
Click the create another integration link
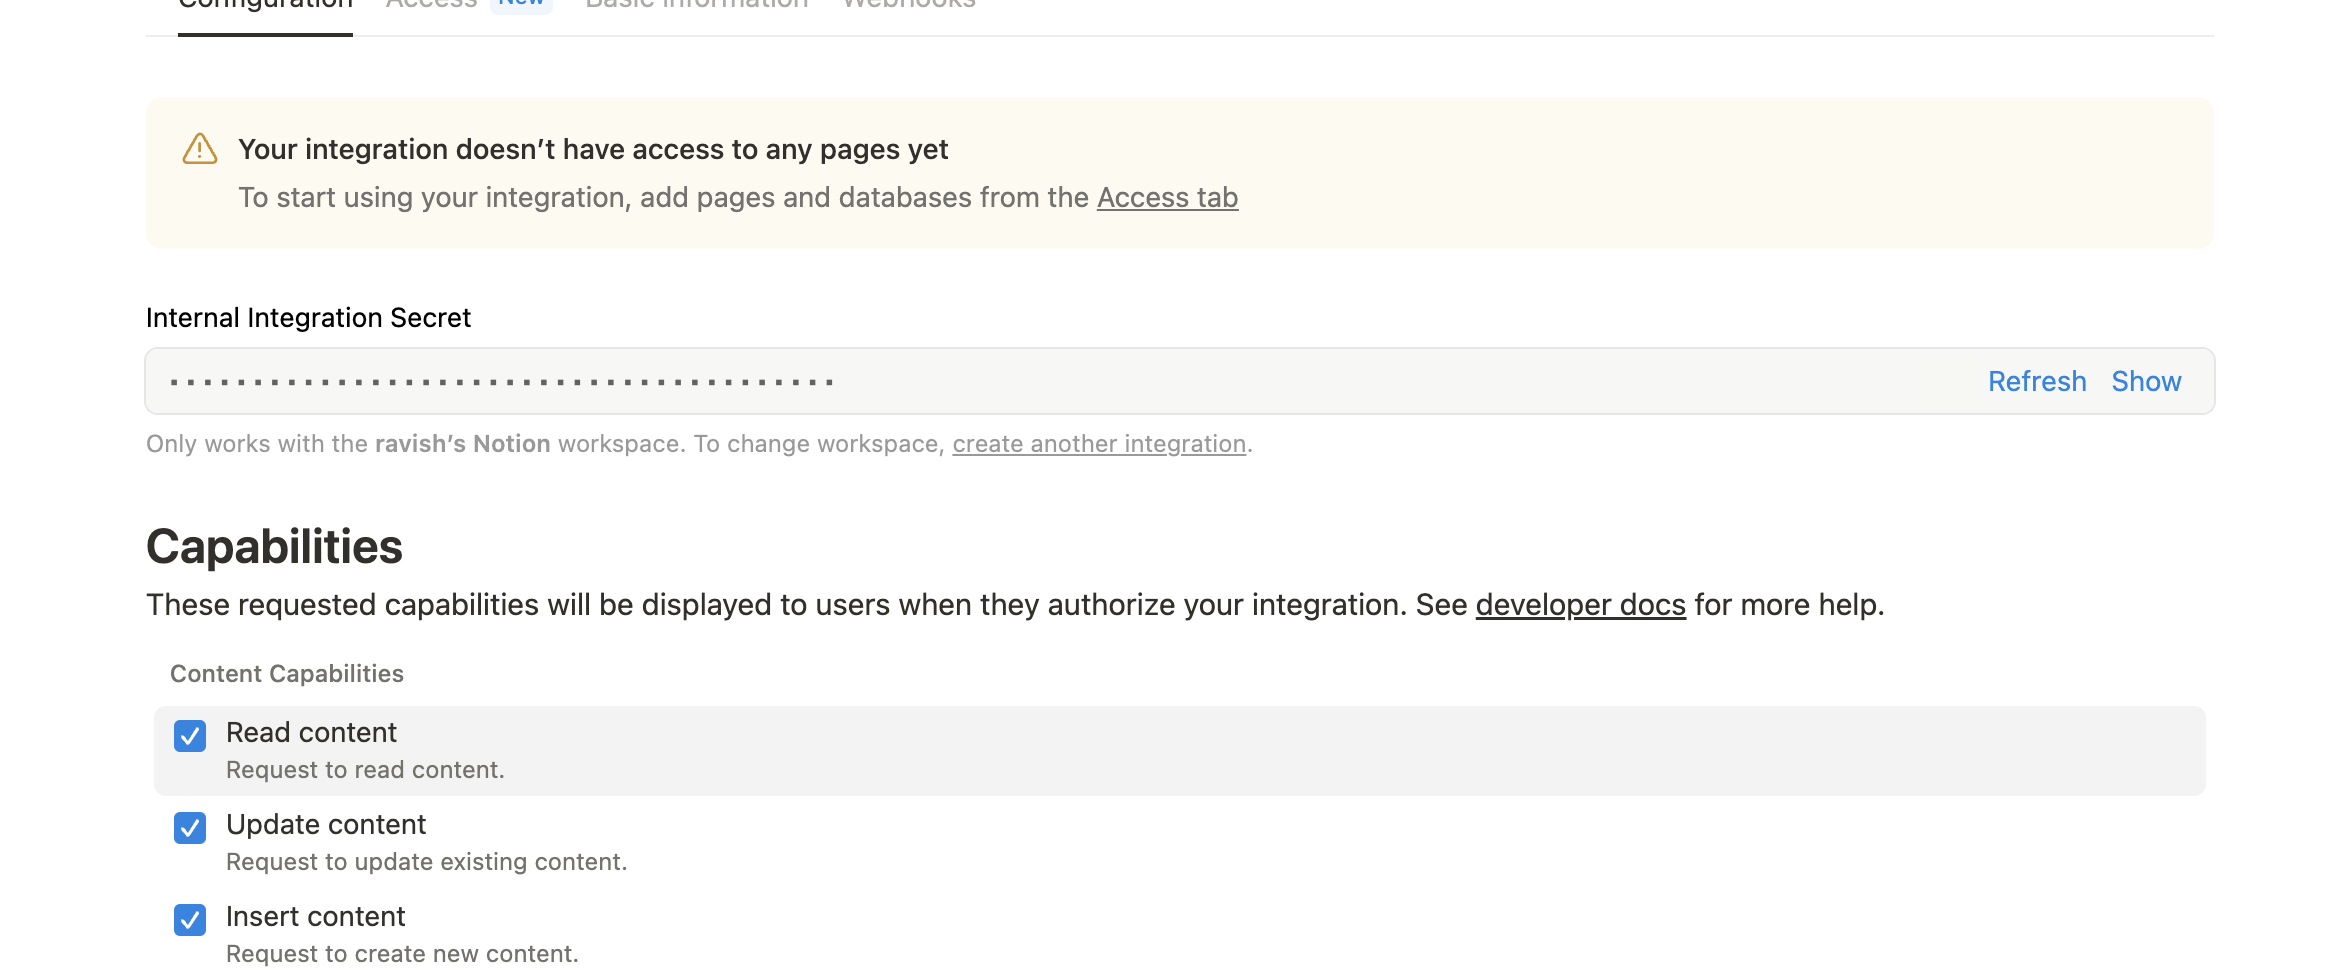coord(1098,443)
